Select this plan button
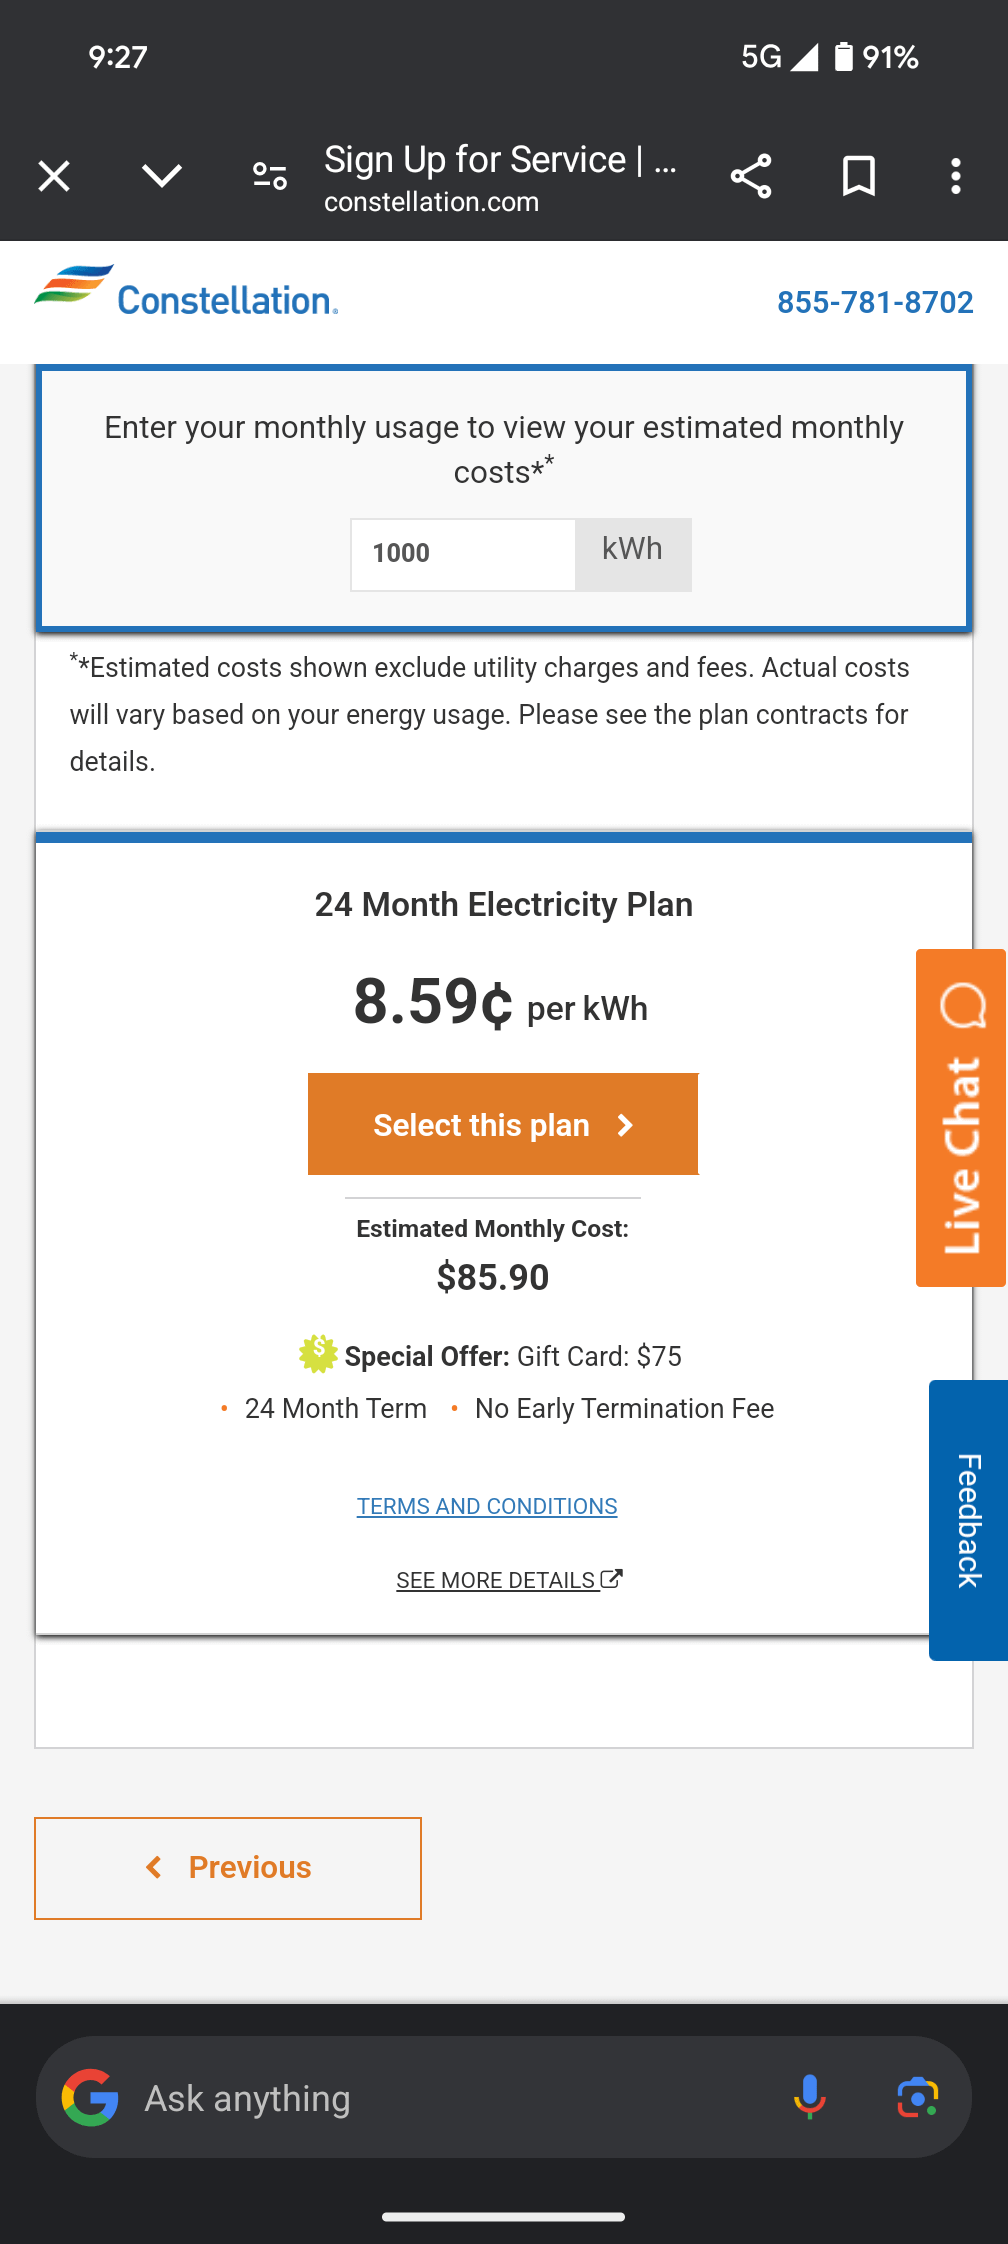1008x2244 pixels. pyautogui.click(x=503, y=1124)
